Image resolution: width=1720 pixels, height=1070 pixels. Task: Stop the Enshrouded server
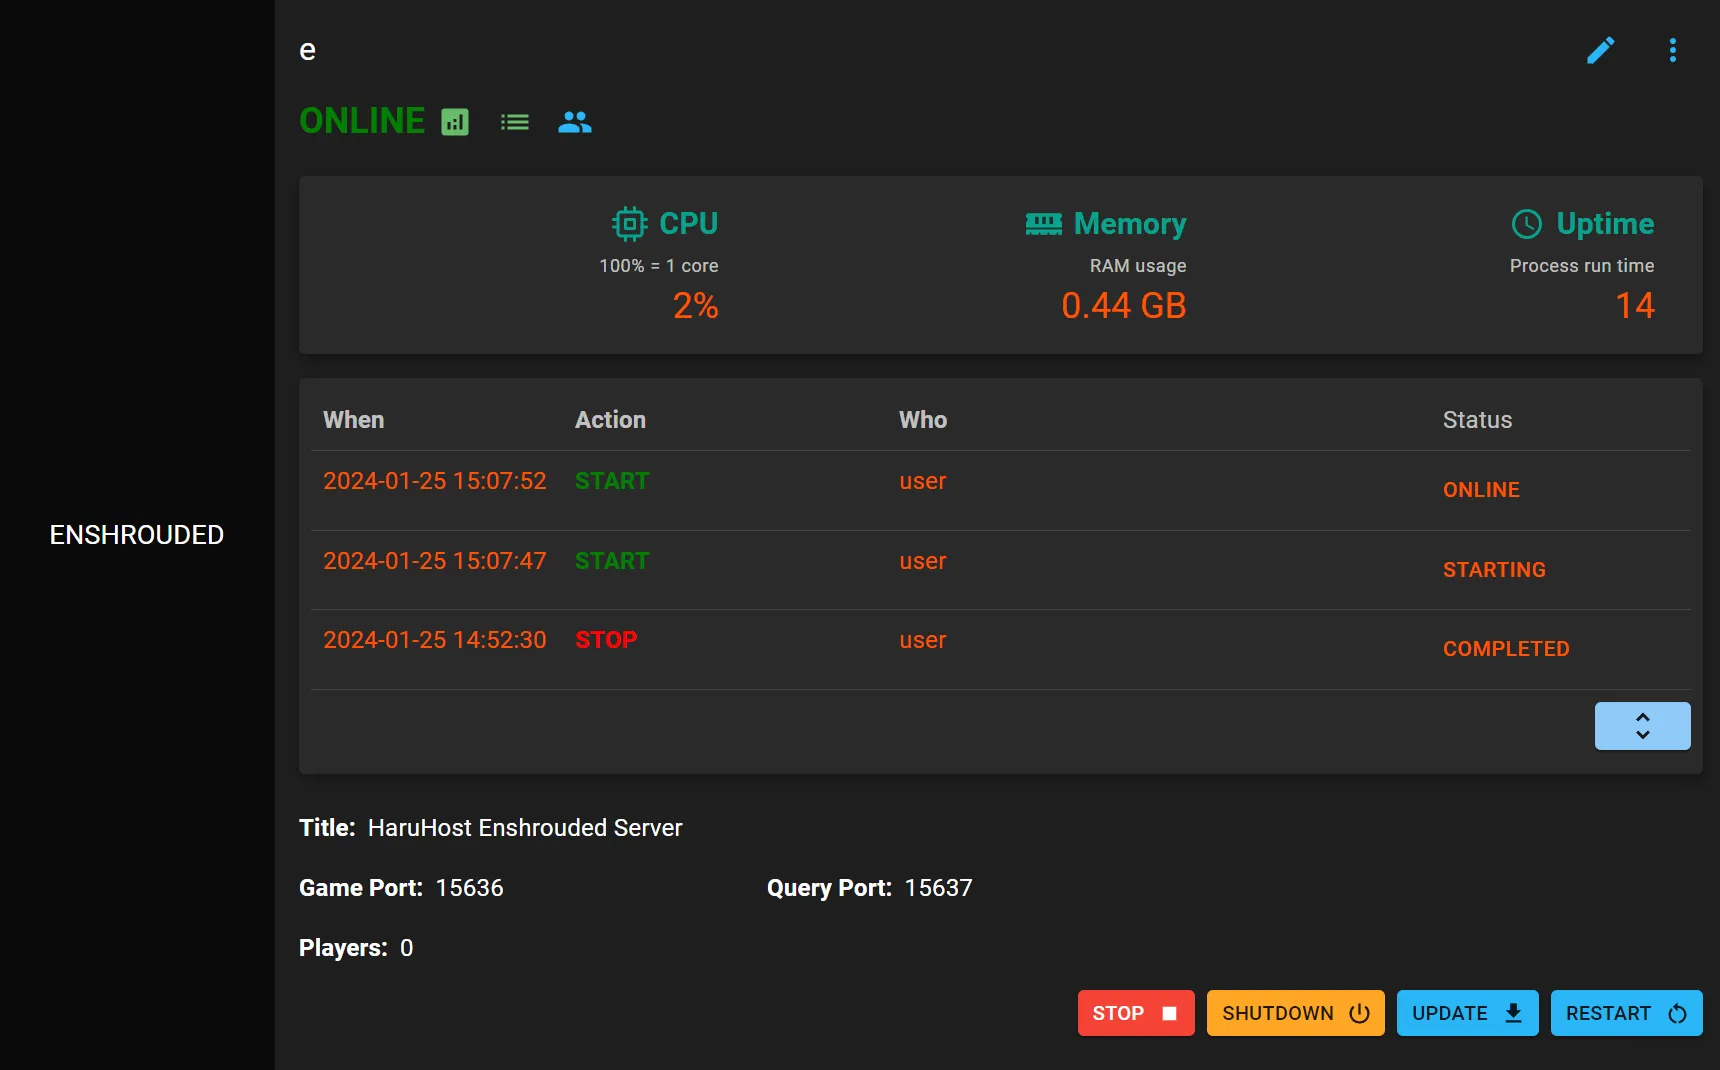tap(1136, 1013)
